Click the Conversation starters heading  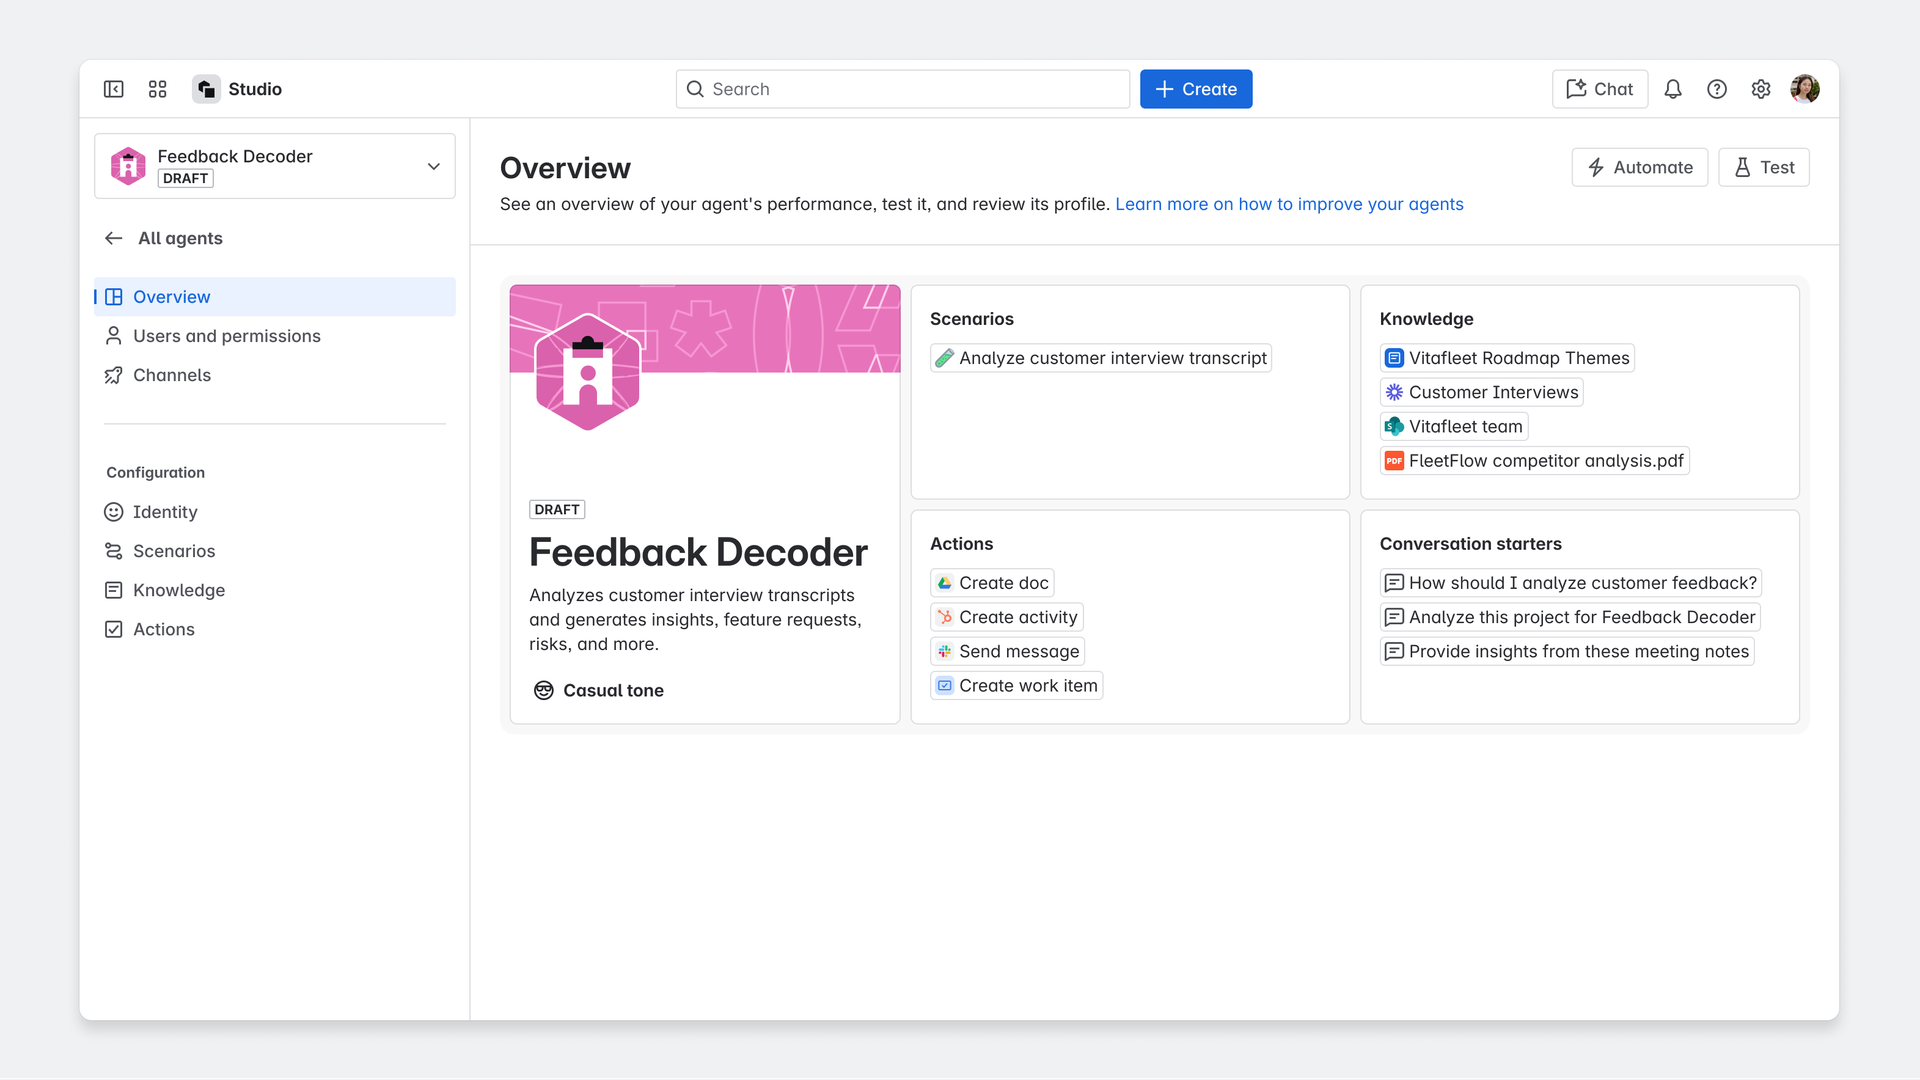tap(1471, 544)
